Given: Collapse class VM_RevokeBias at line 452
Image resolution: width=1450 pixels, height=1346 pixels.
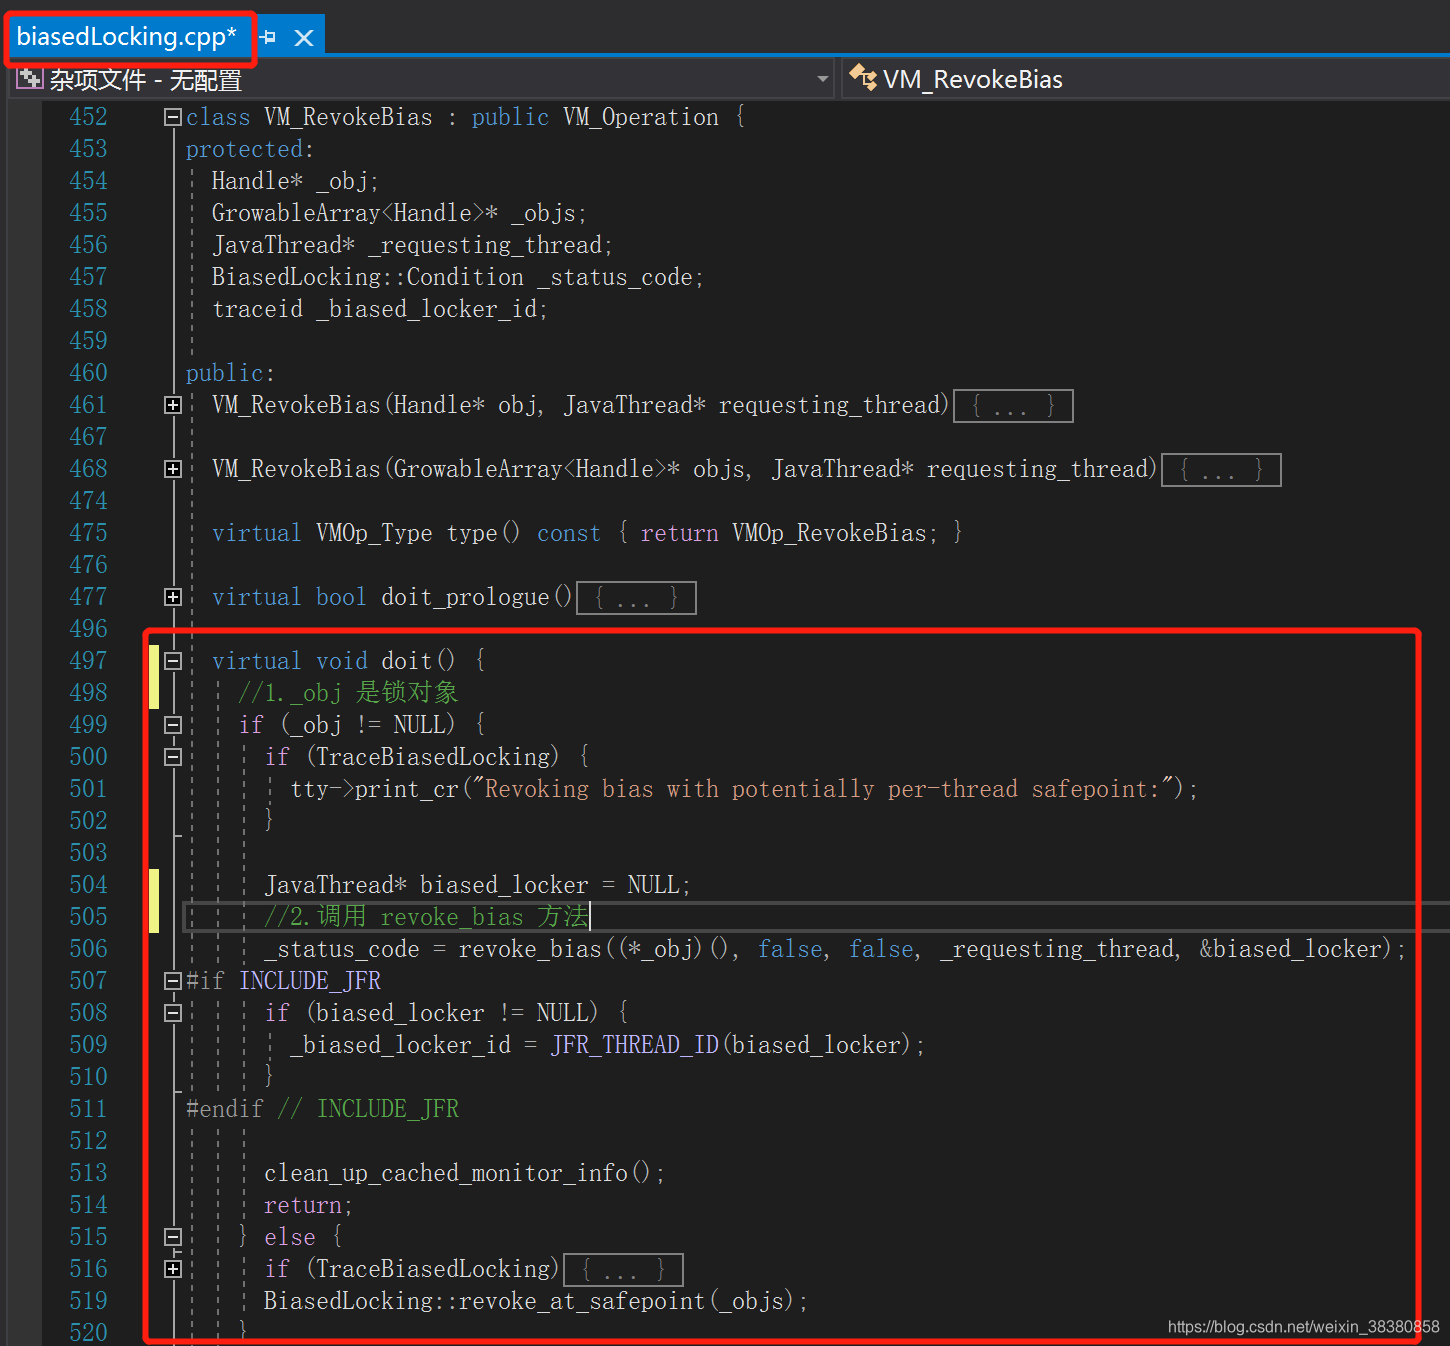Looking at the screenshot, I should click(x=173, y=117).
